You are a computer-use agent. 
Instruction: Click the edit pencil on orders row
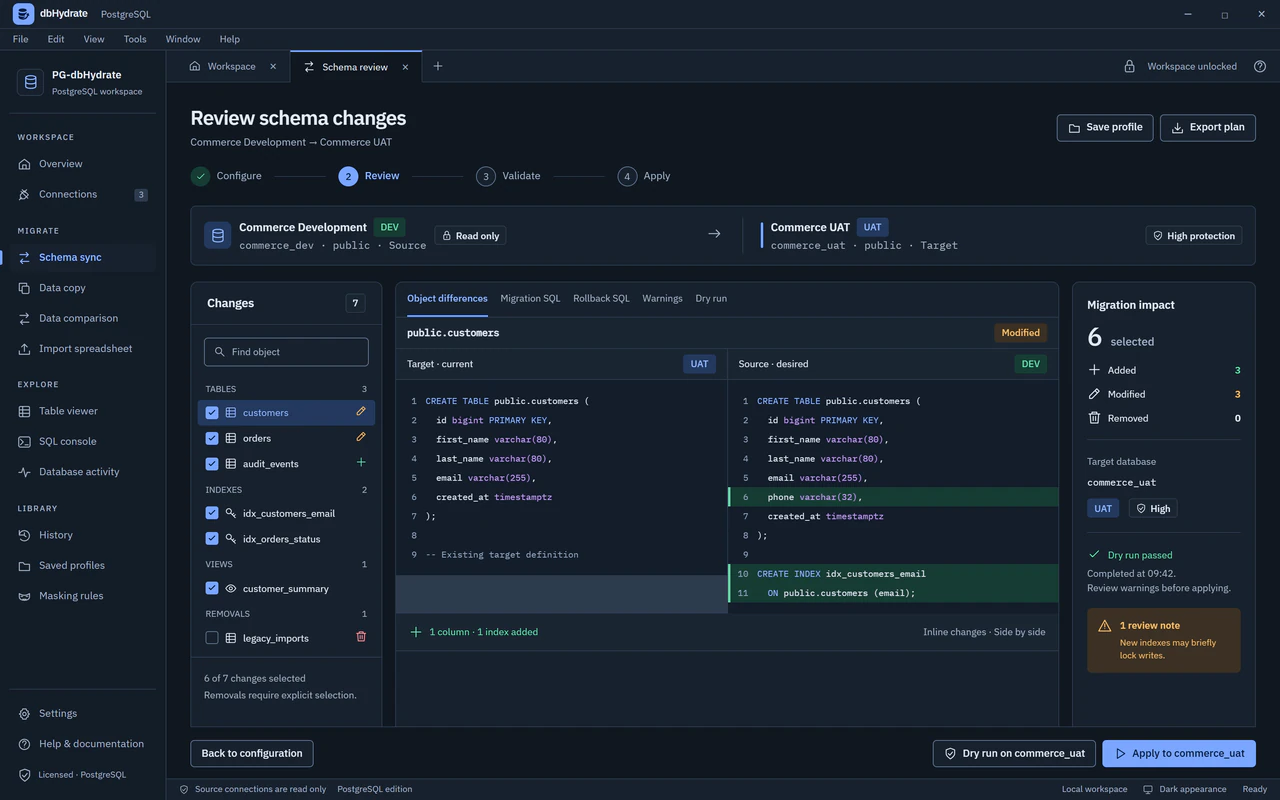361,437
